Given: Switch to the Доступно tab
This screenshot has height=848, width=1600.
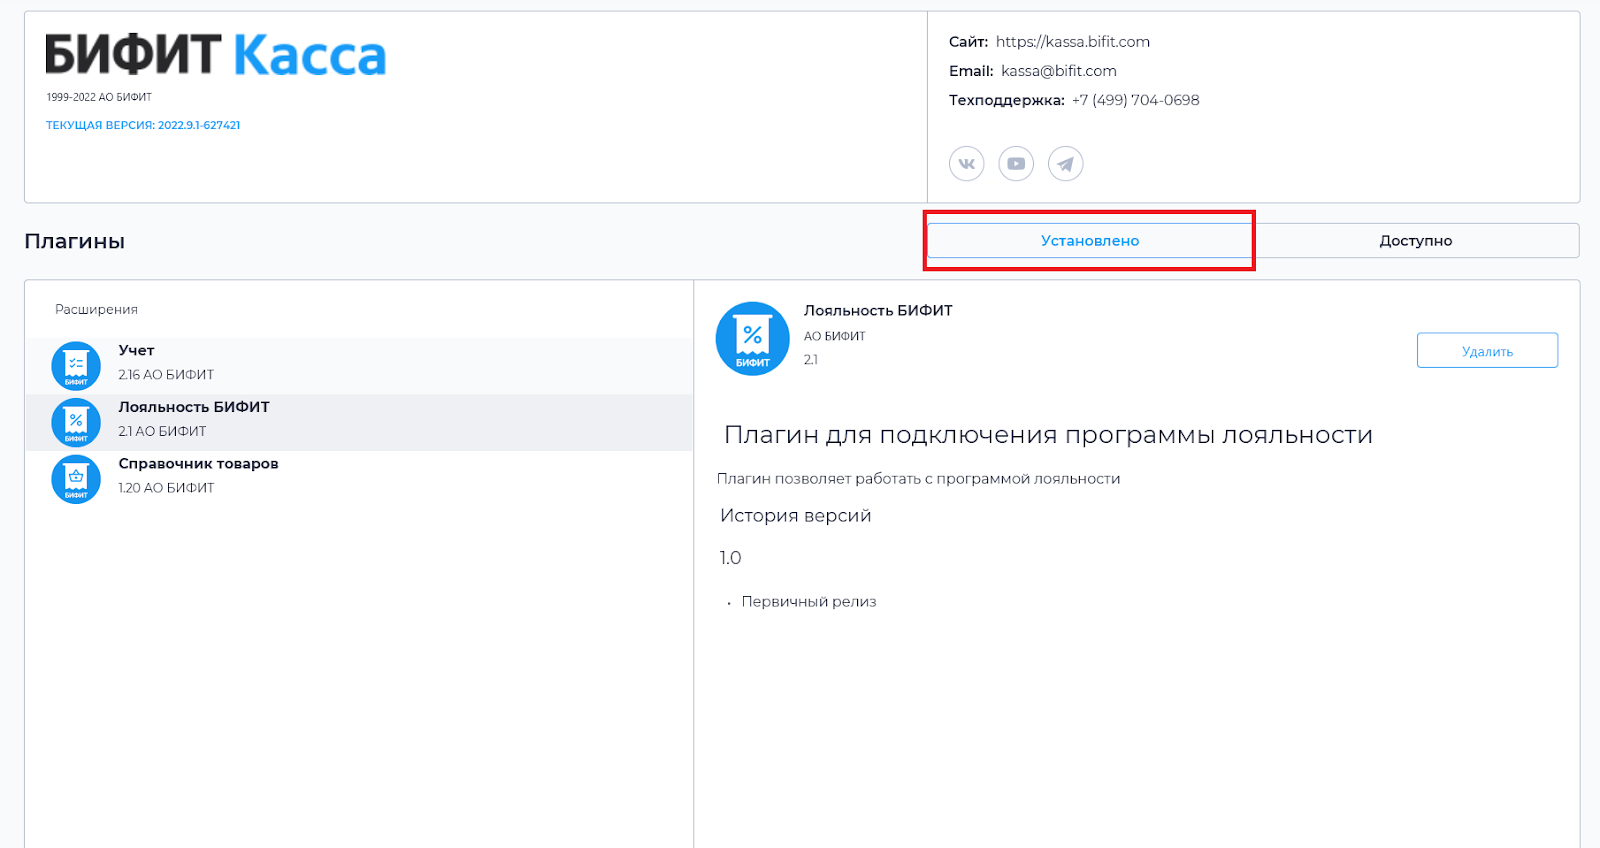Looking at the screenshot, I should point(1416,241).
